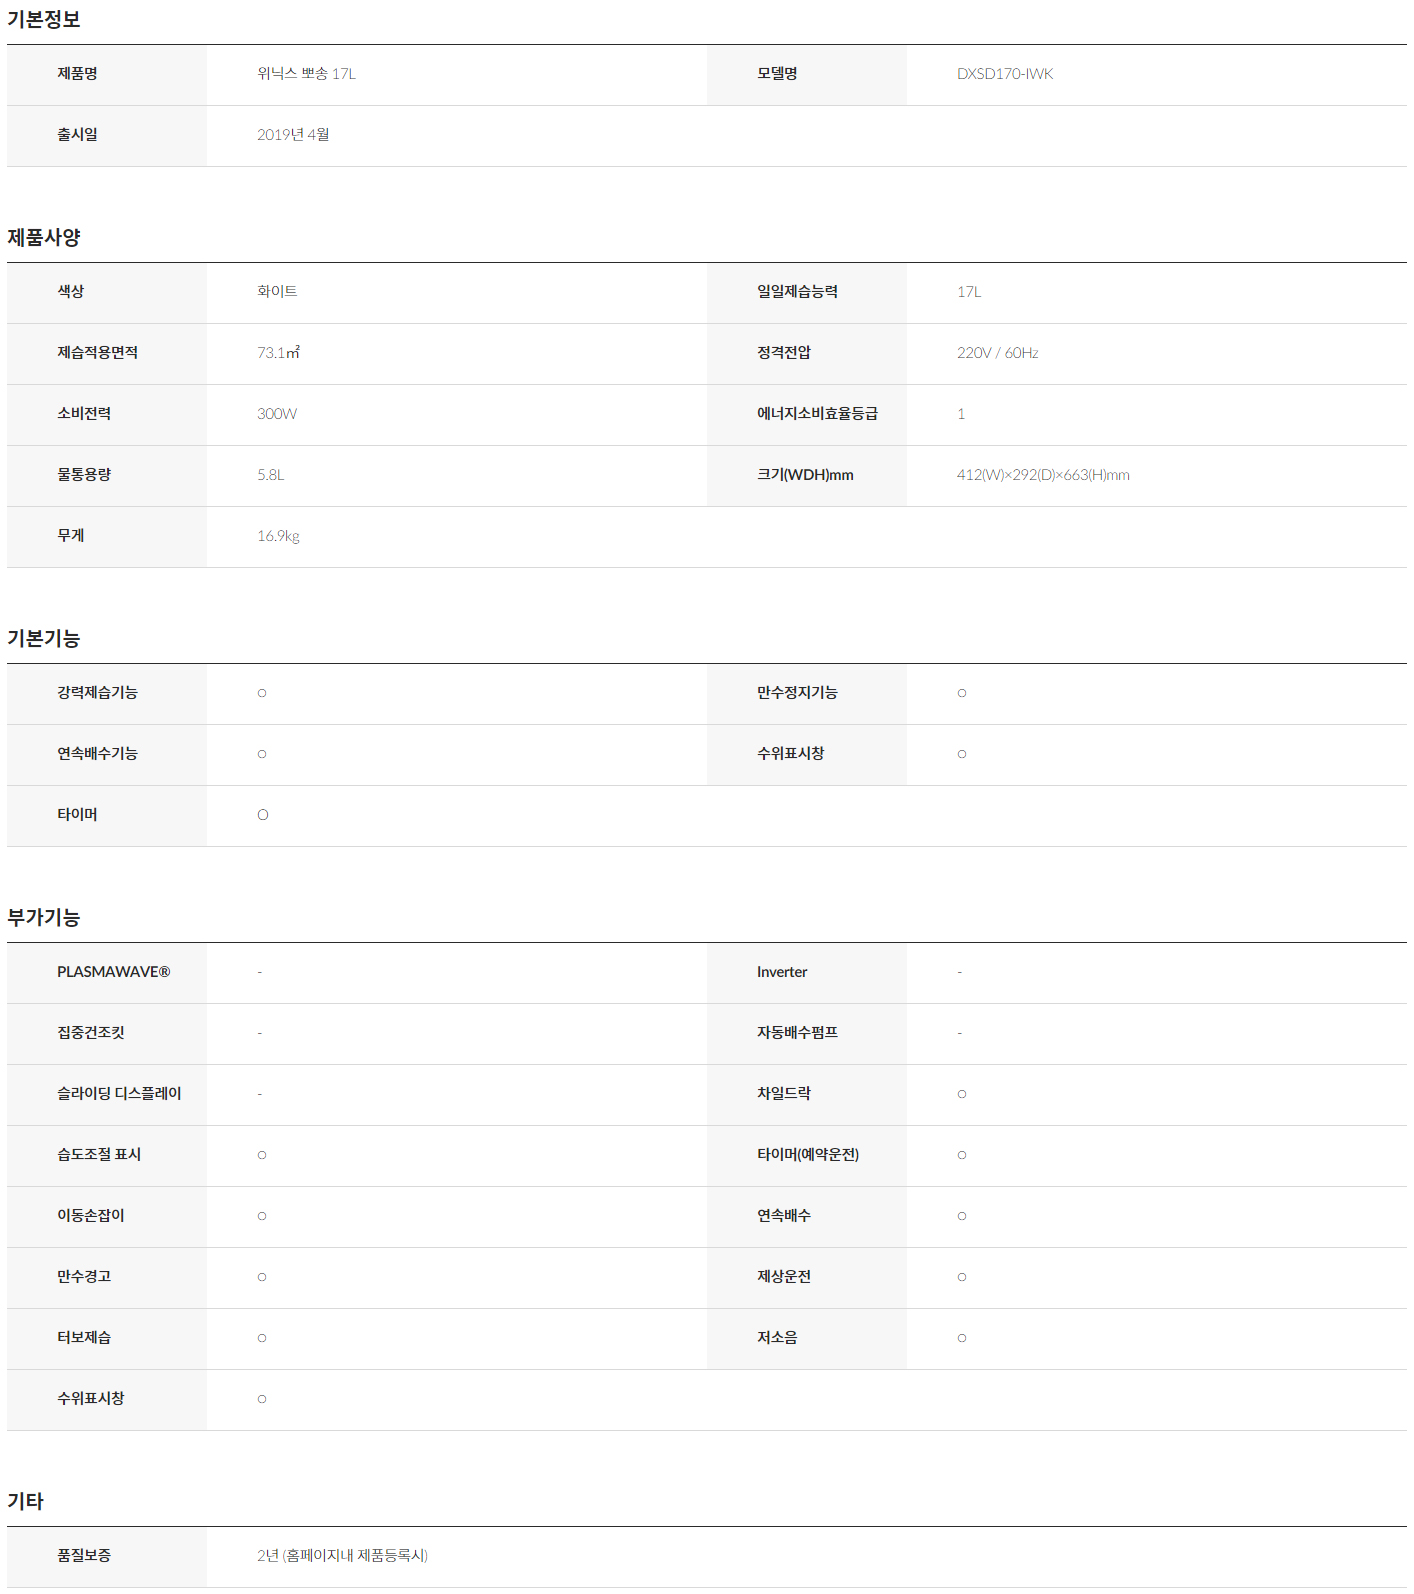Click the 에너지소비효율등급 label
This screenshot has width=1414, height=1594.
[817, 414]
